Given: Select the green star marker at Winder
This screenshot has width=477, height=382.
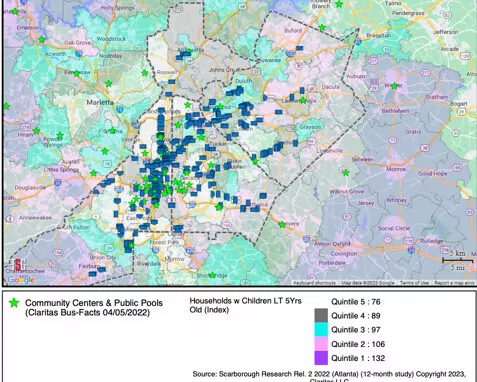Looking at the screenshot, I should 394,86.
